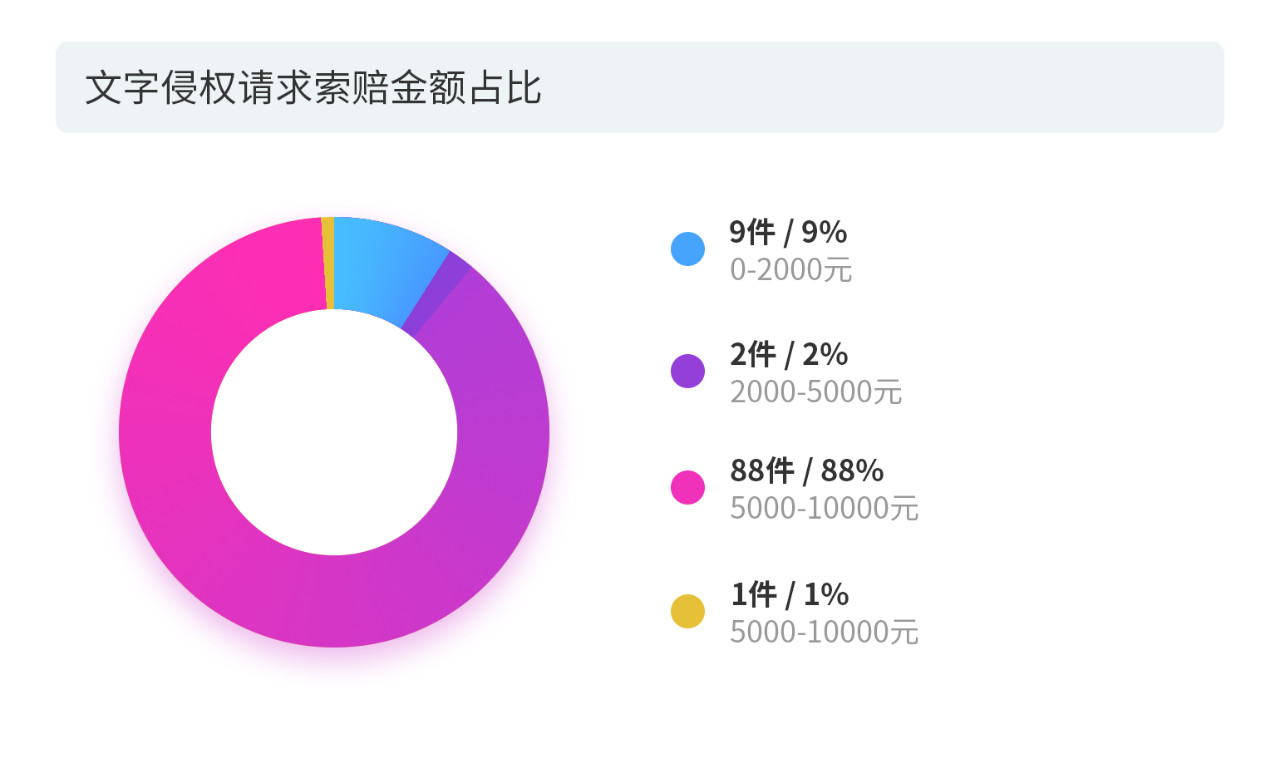Click the purple 2000-5000元 legend dot

[688, 371]
